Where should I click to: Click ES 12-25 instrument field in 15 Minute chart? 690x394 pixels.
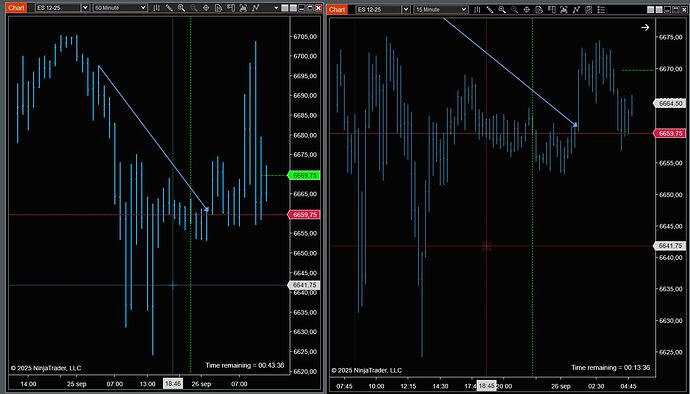coord(378,10)
